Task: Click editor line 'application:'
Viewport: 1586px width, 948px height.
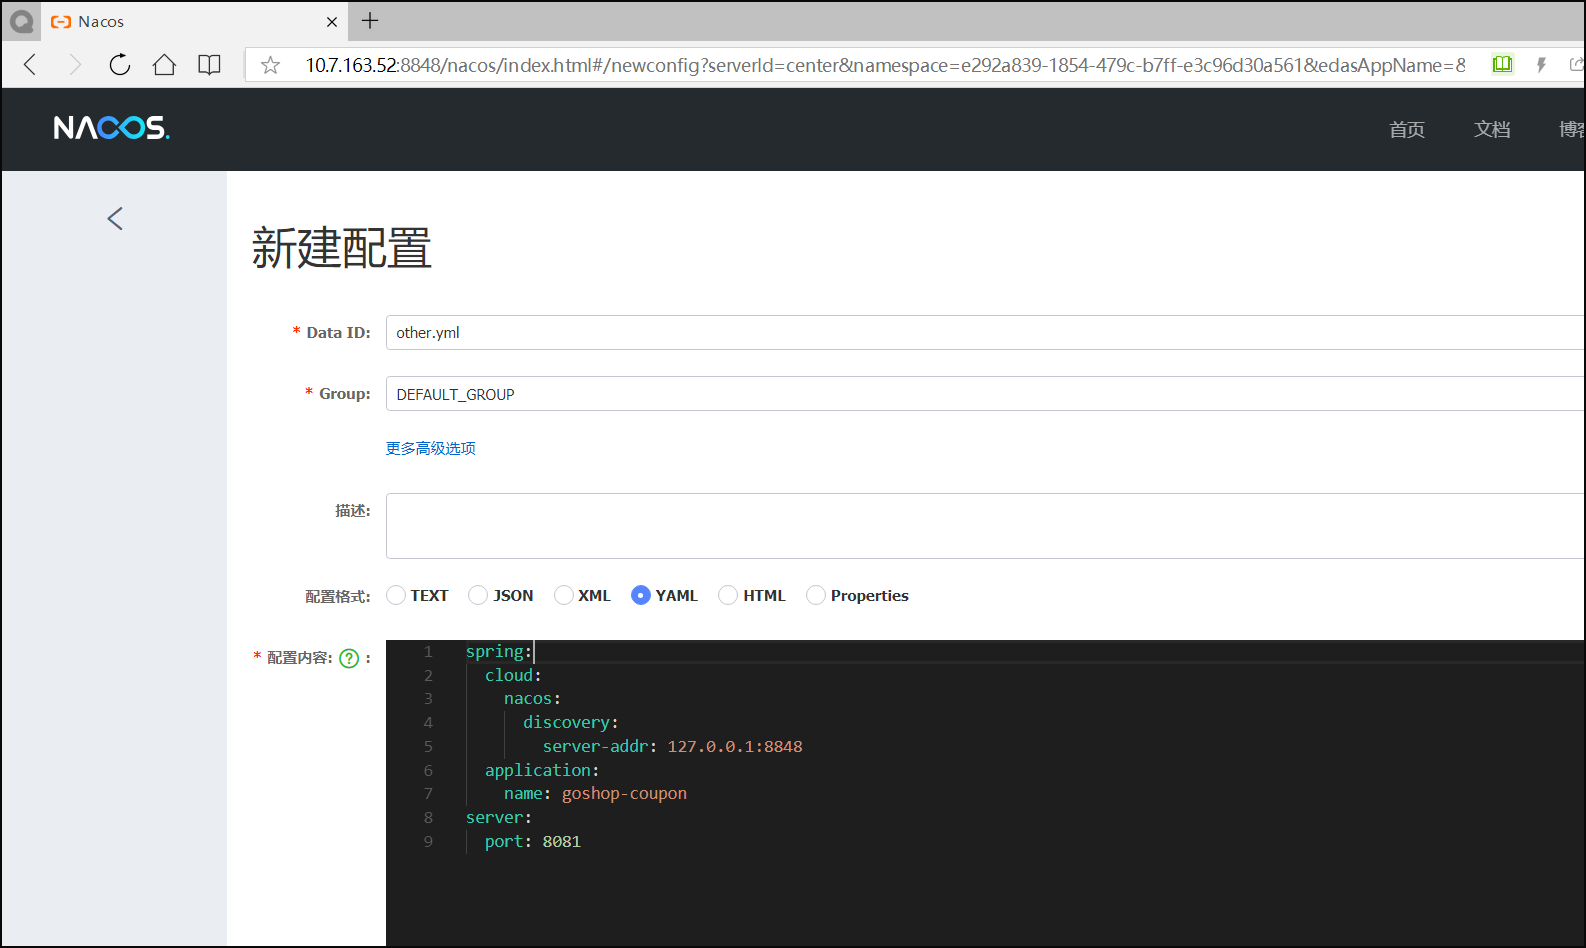Action: (542, 771)
